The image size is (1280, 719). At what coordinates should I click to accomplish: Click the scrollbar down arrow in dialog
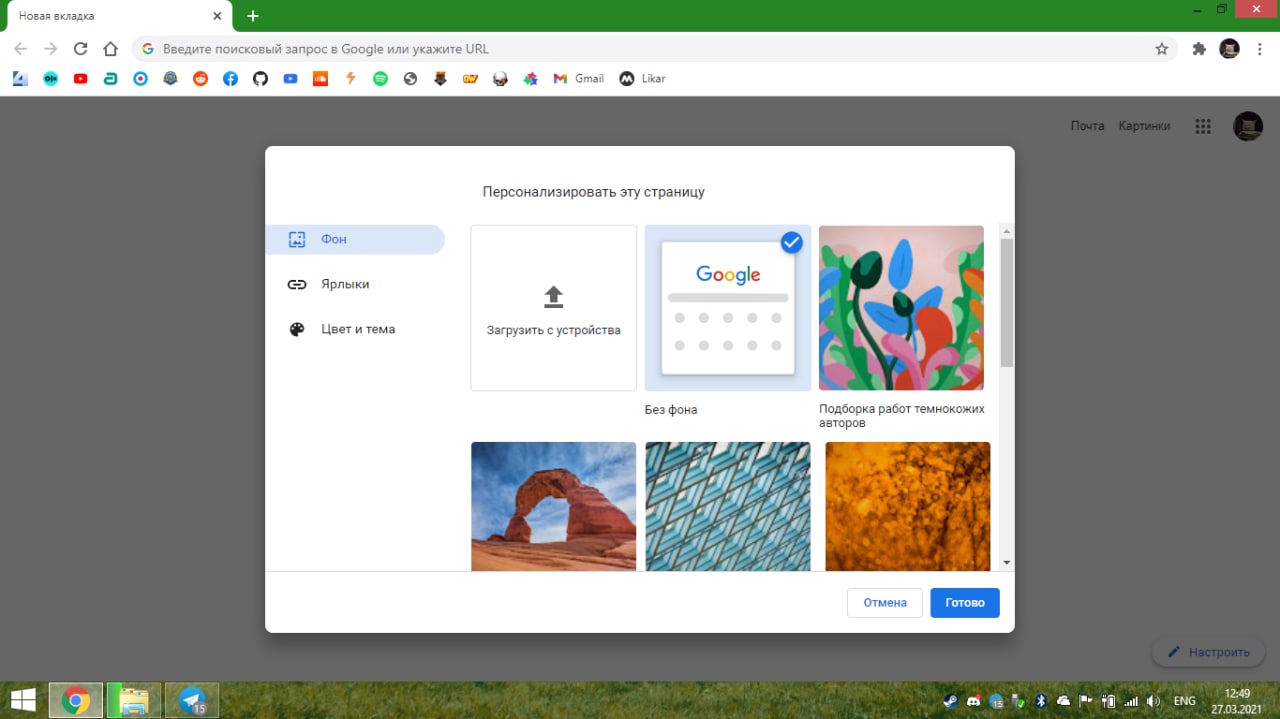pyautogui.click(x=1007, y=563)
